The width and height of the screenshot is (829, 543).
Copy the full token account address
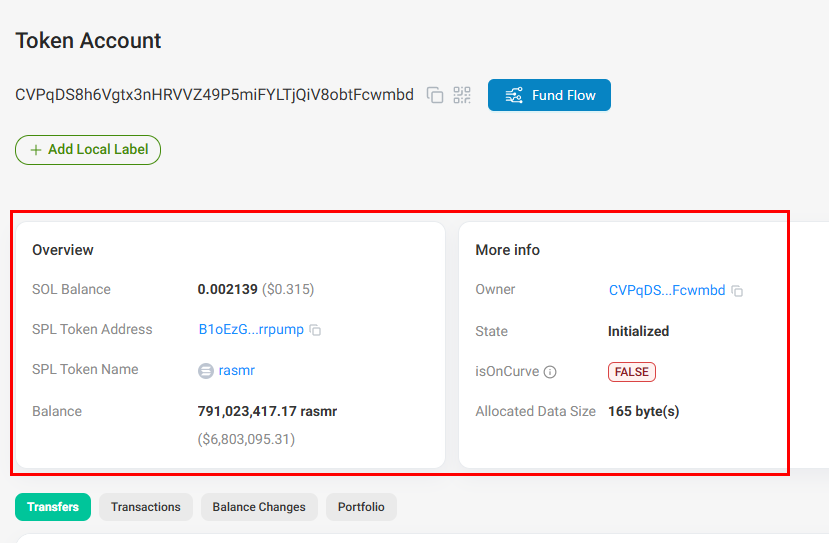click(435, 95)
